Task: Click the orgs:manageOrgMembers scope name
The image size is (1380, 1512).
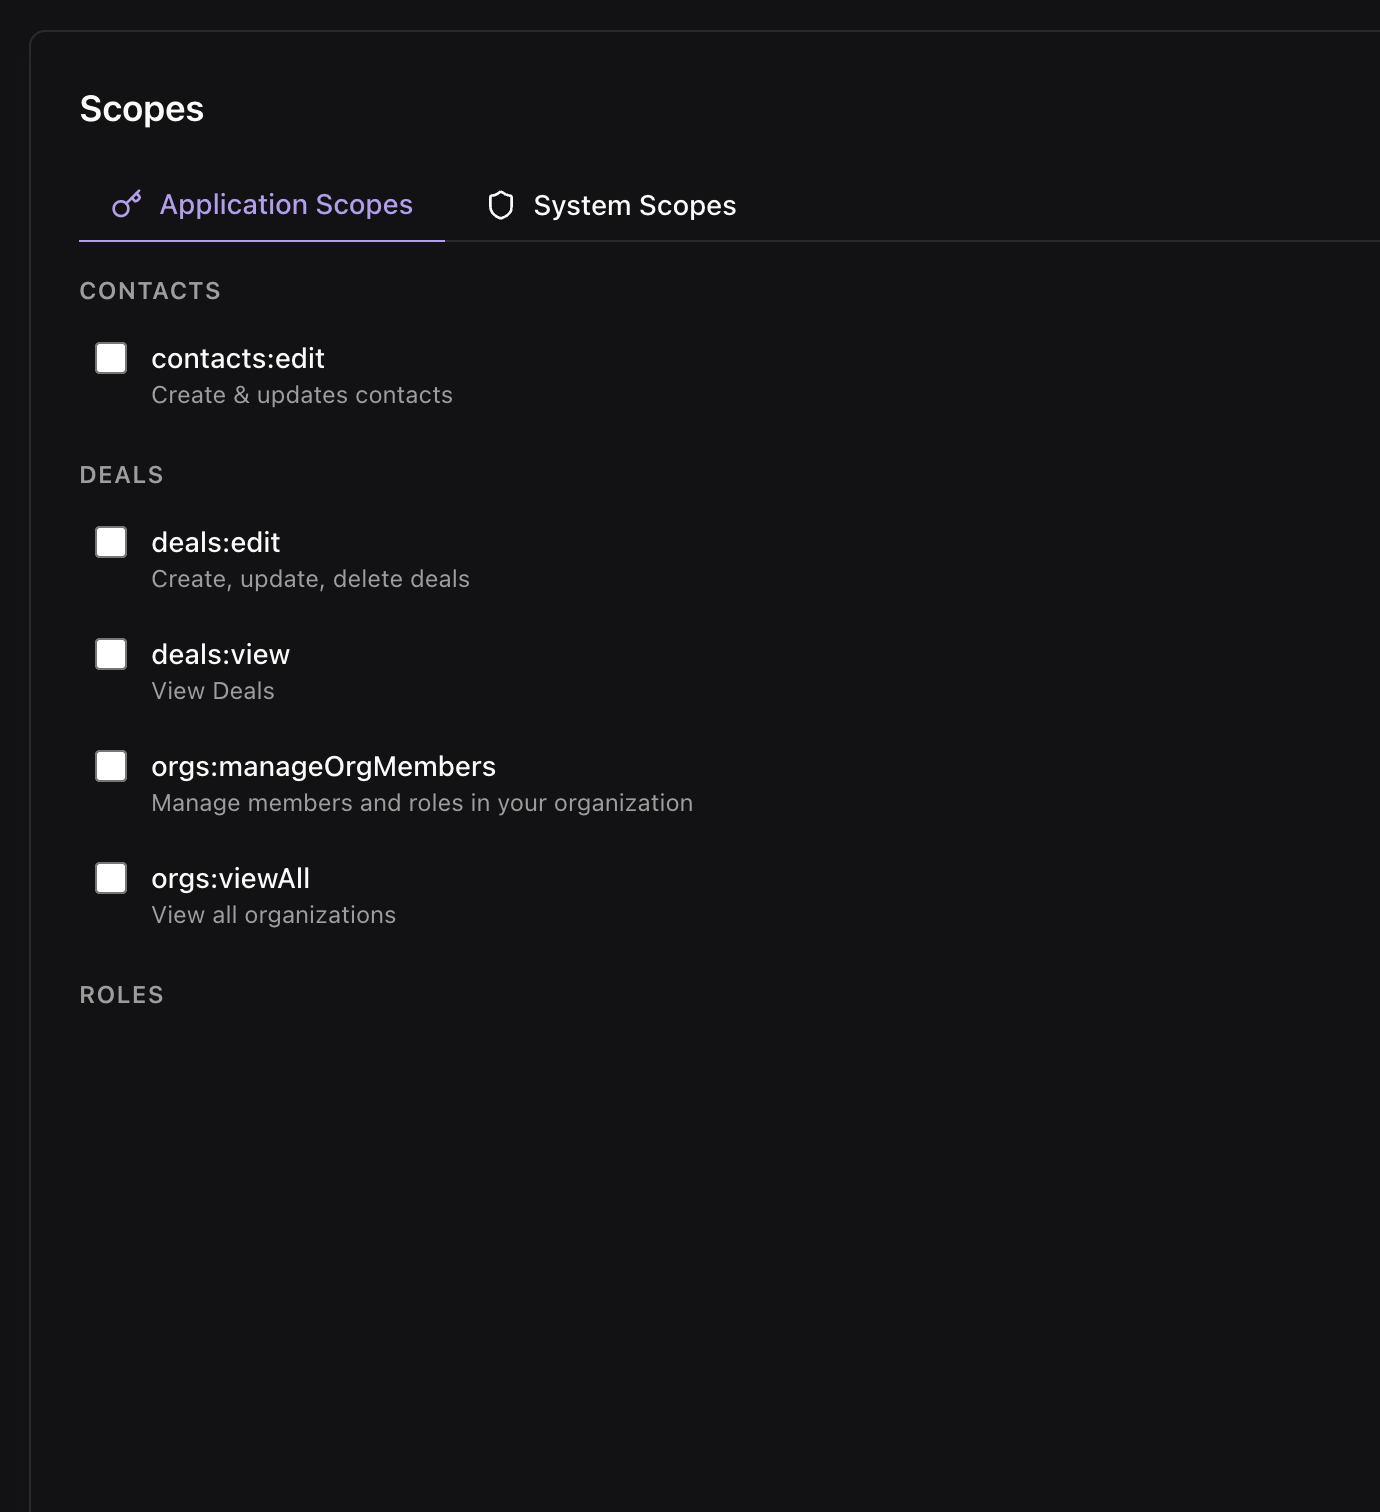Action: point(323,766)
